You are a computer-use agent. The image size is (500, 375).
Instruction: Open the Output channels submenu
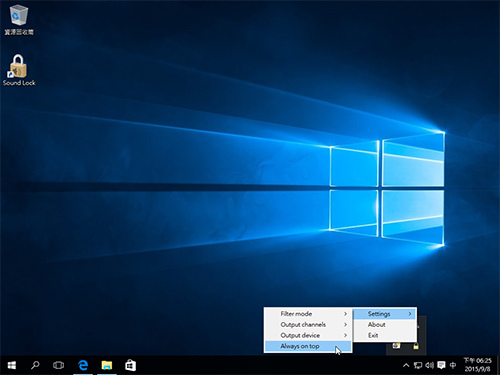(x=308, y=324)
